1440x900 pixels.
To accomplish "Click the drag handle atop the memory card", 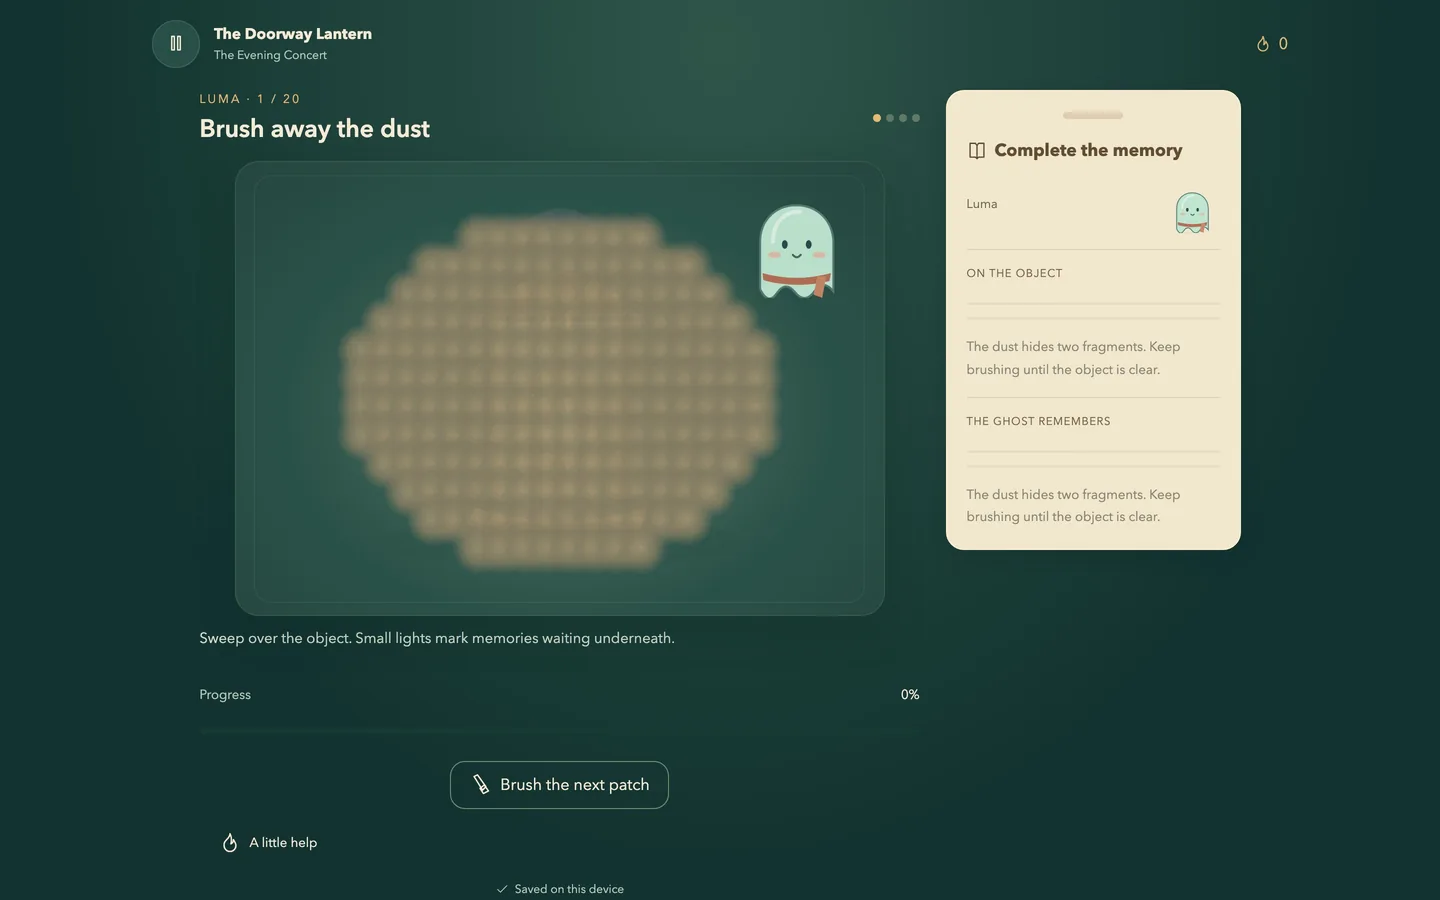I will 1093,116.
